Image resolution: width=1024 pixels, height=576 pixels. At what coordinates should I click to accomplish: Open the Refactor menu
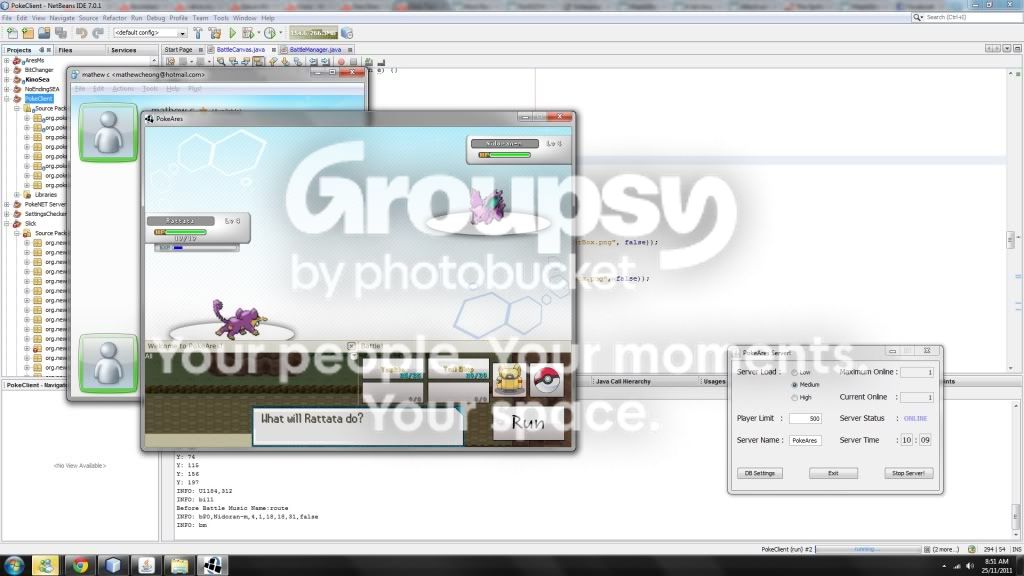tap(114, 18)
